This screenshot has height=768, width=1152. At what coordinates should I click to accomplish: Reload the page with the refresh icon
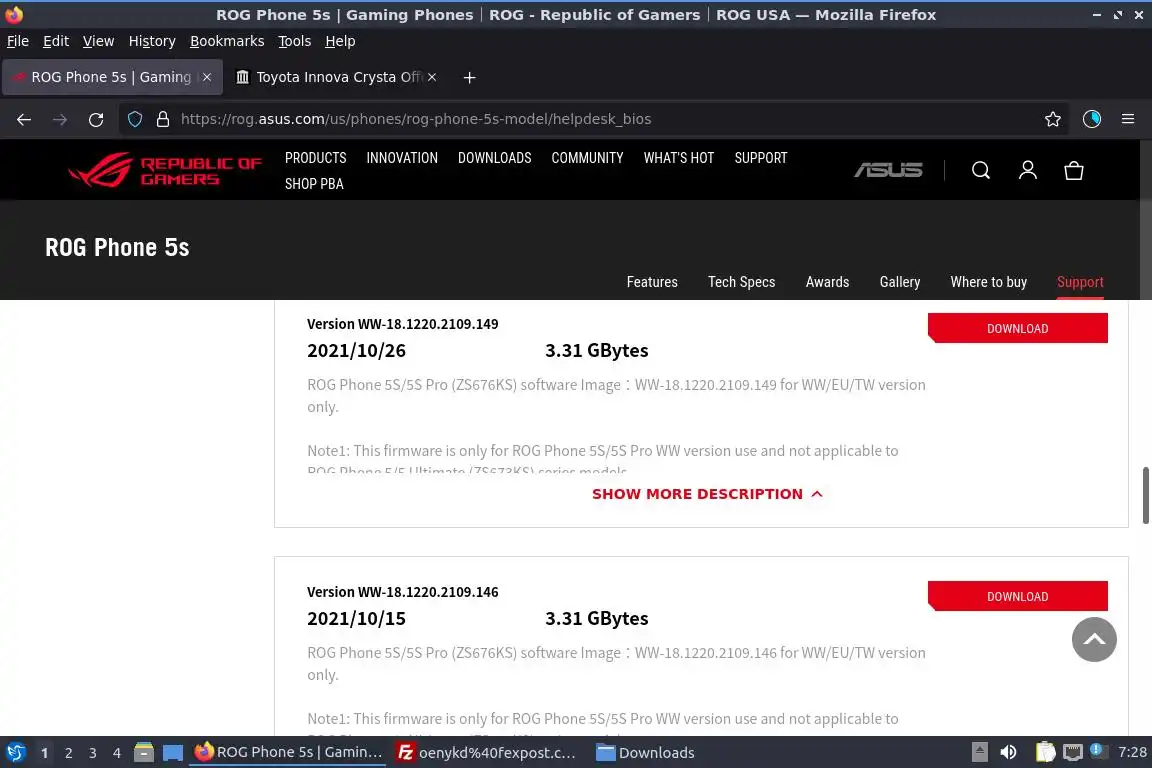click(x=96, y=119)
